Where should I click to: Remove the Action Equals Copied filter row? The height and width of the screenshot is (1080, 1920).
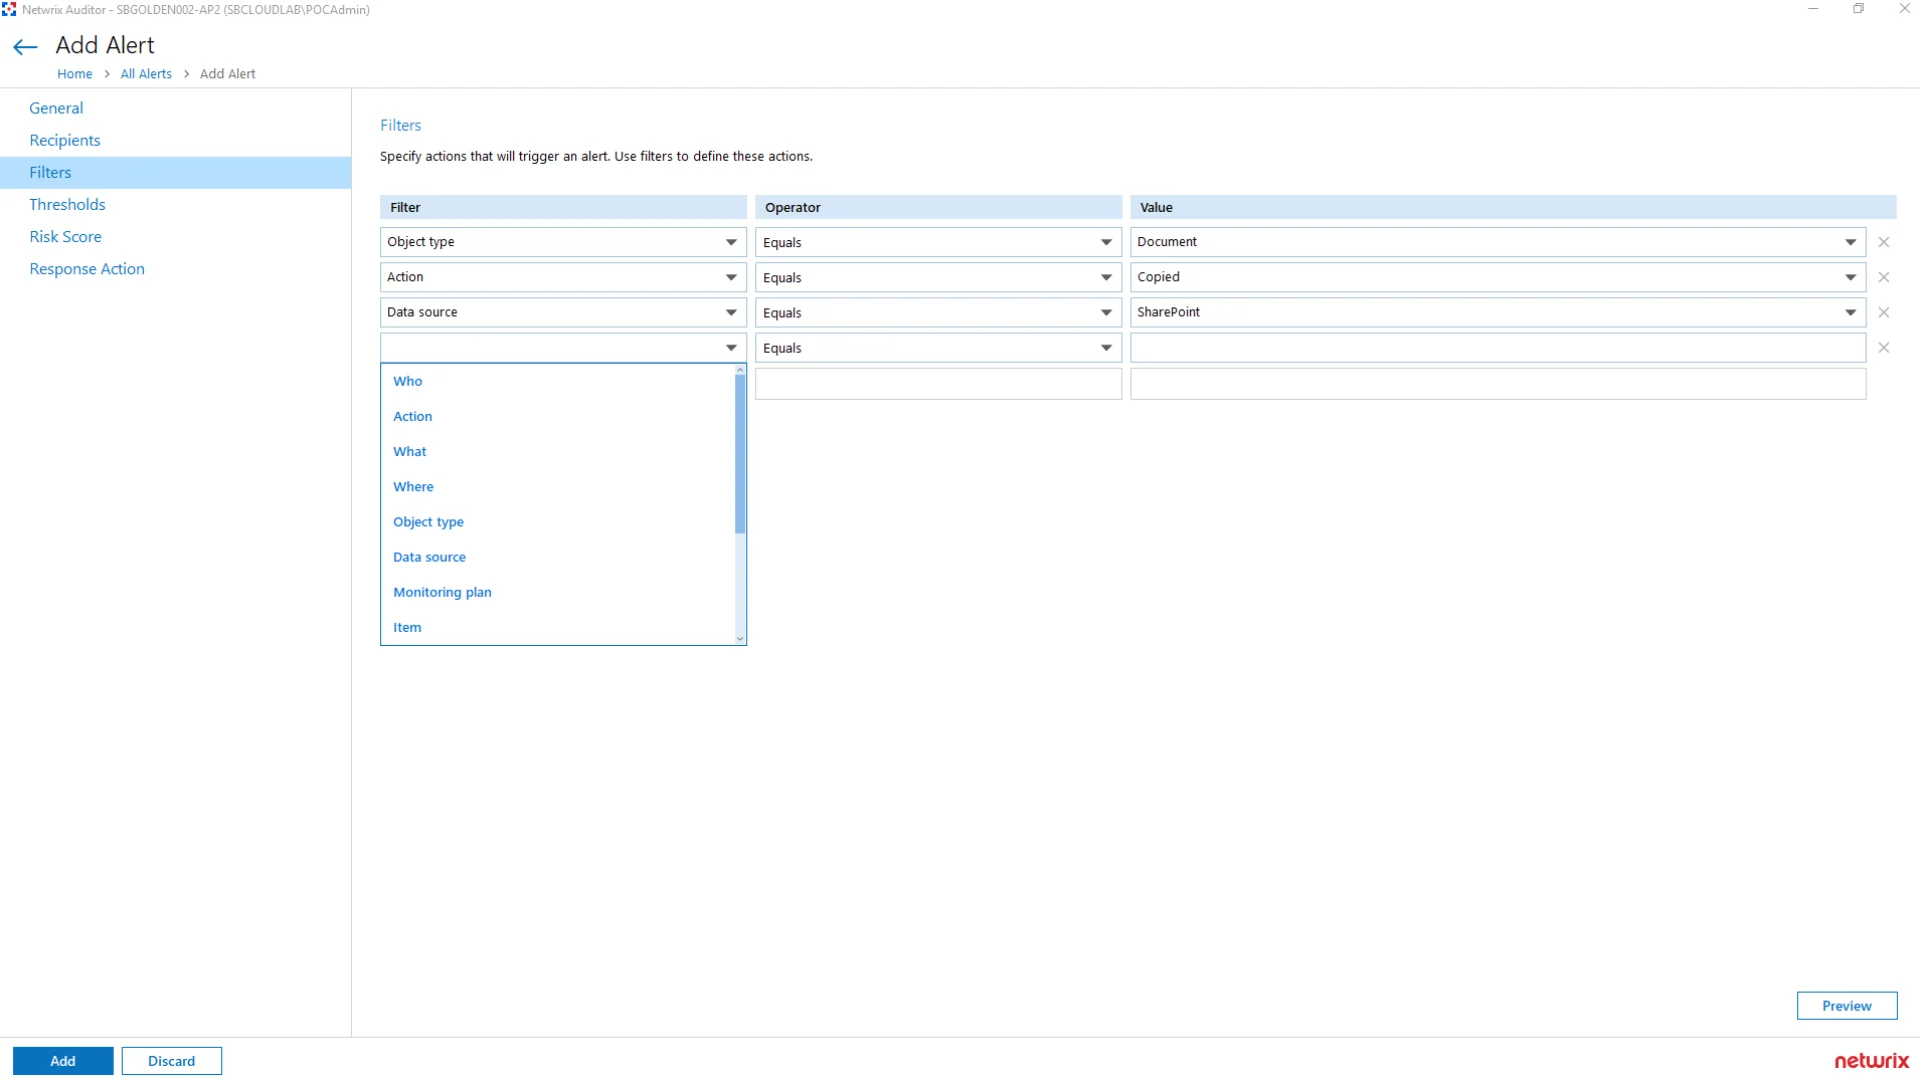[1884, 277]
